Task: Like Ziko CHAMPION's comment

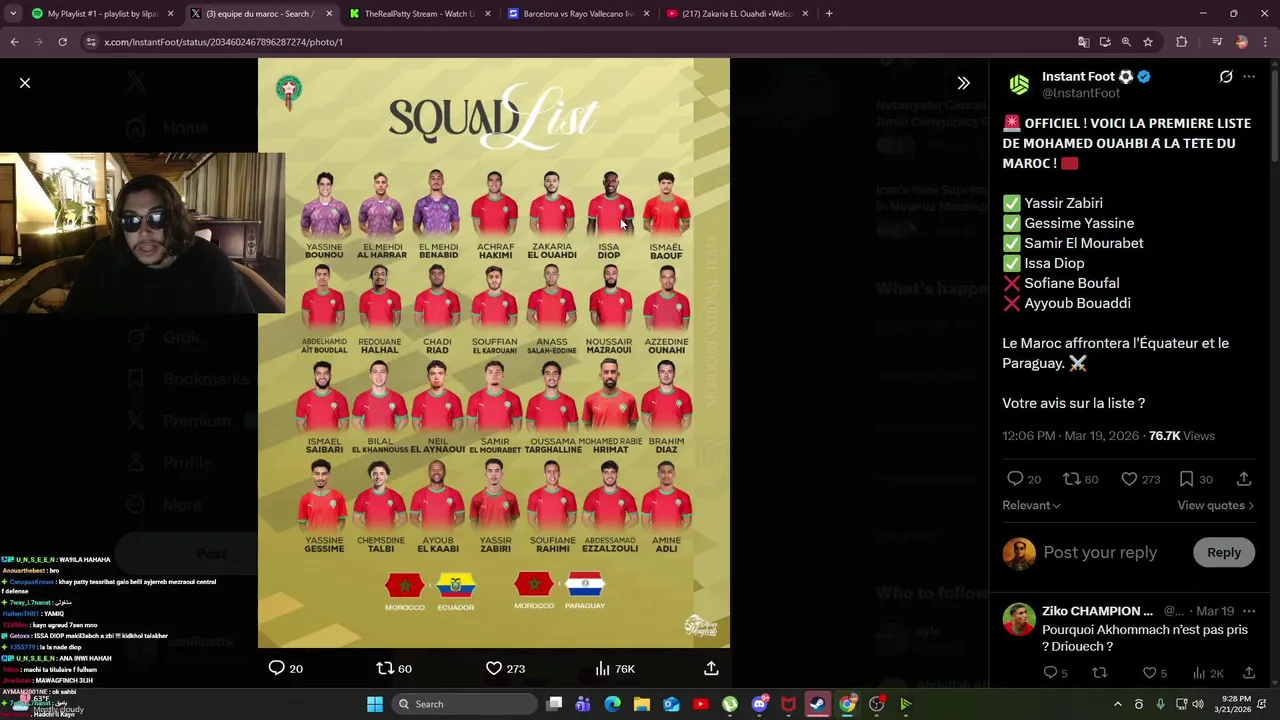Action: (1149, 673)
